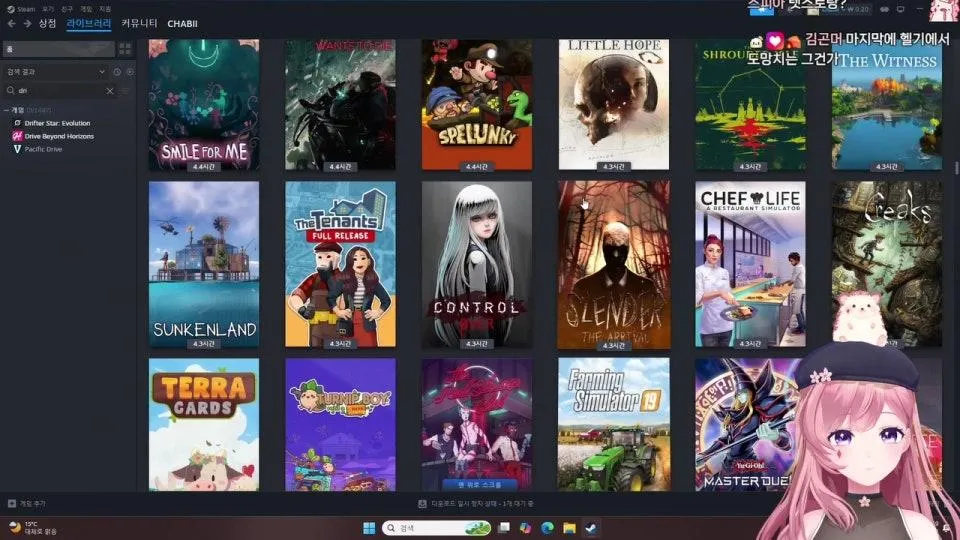Open the Farming Simulator 19 cover
Screen dimensions: 960x540
613,424
